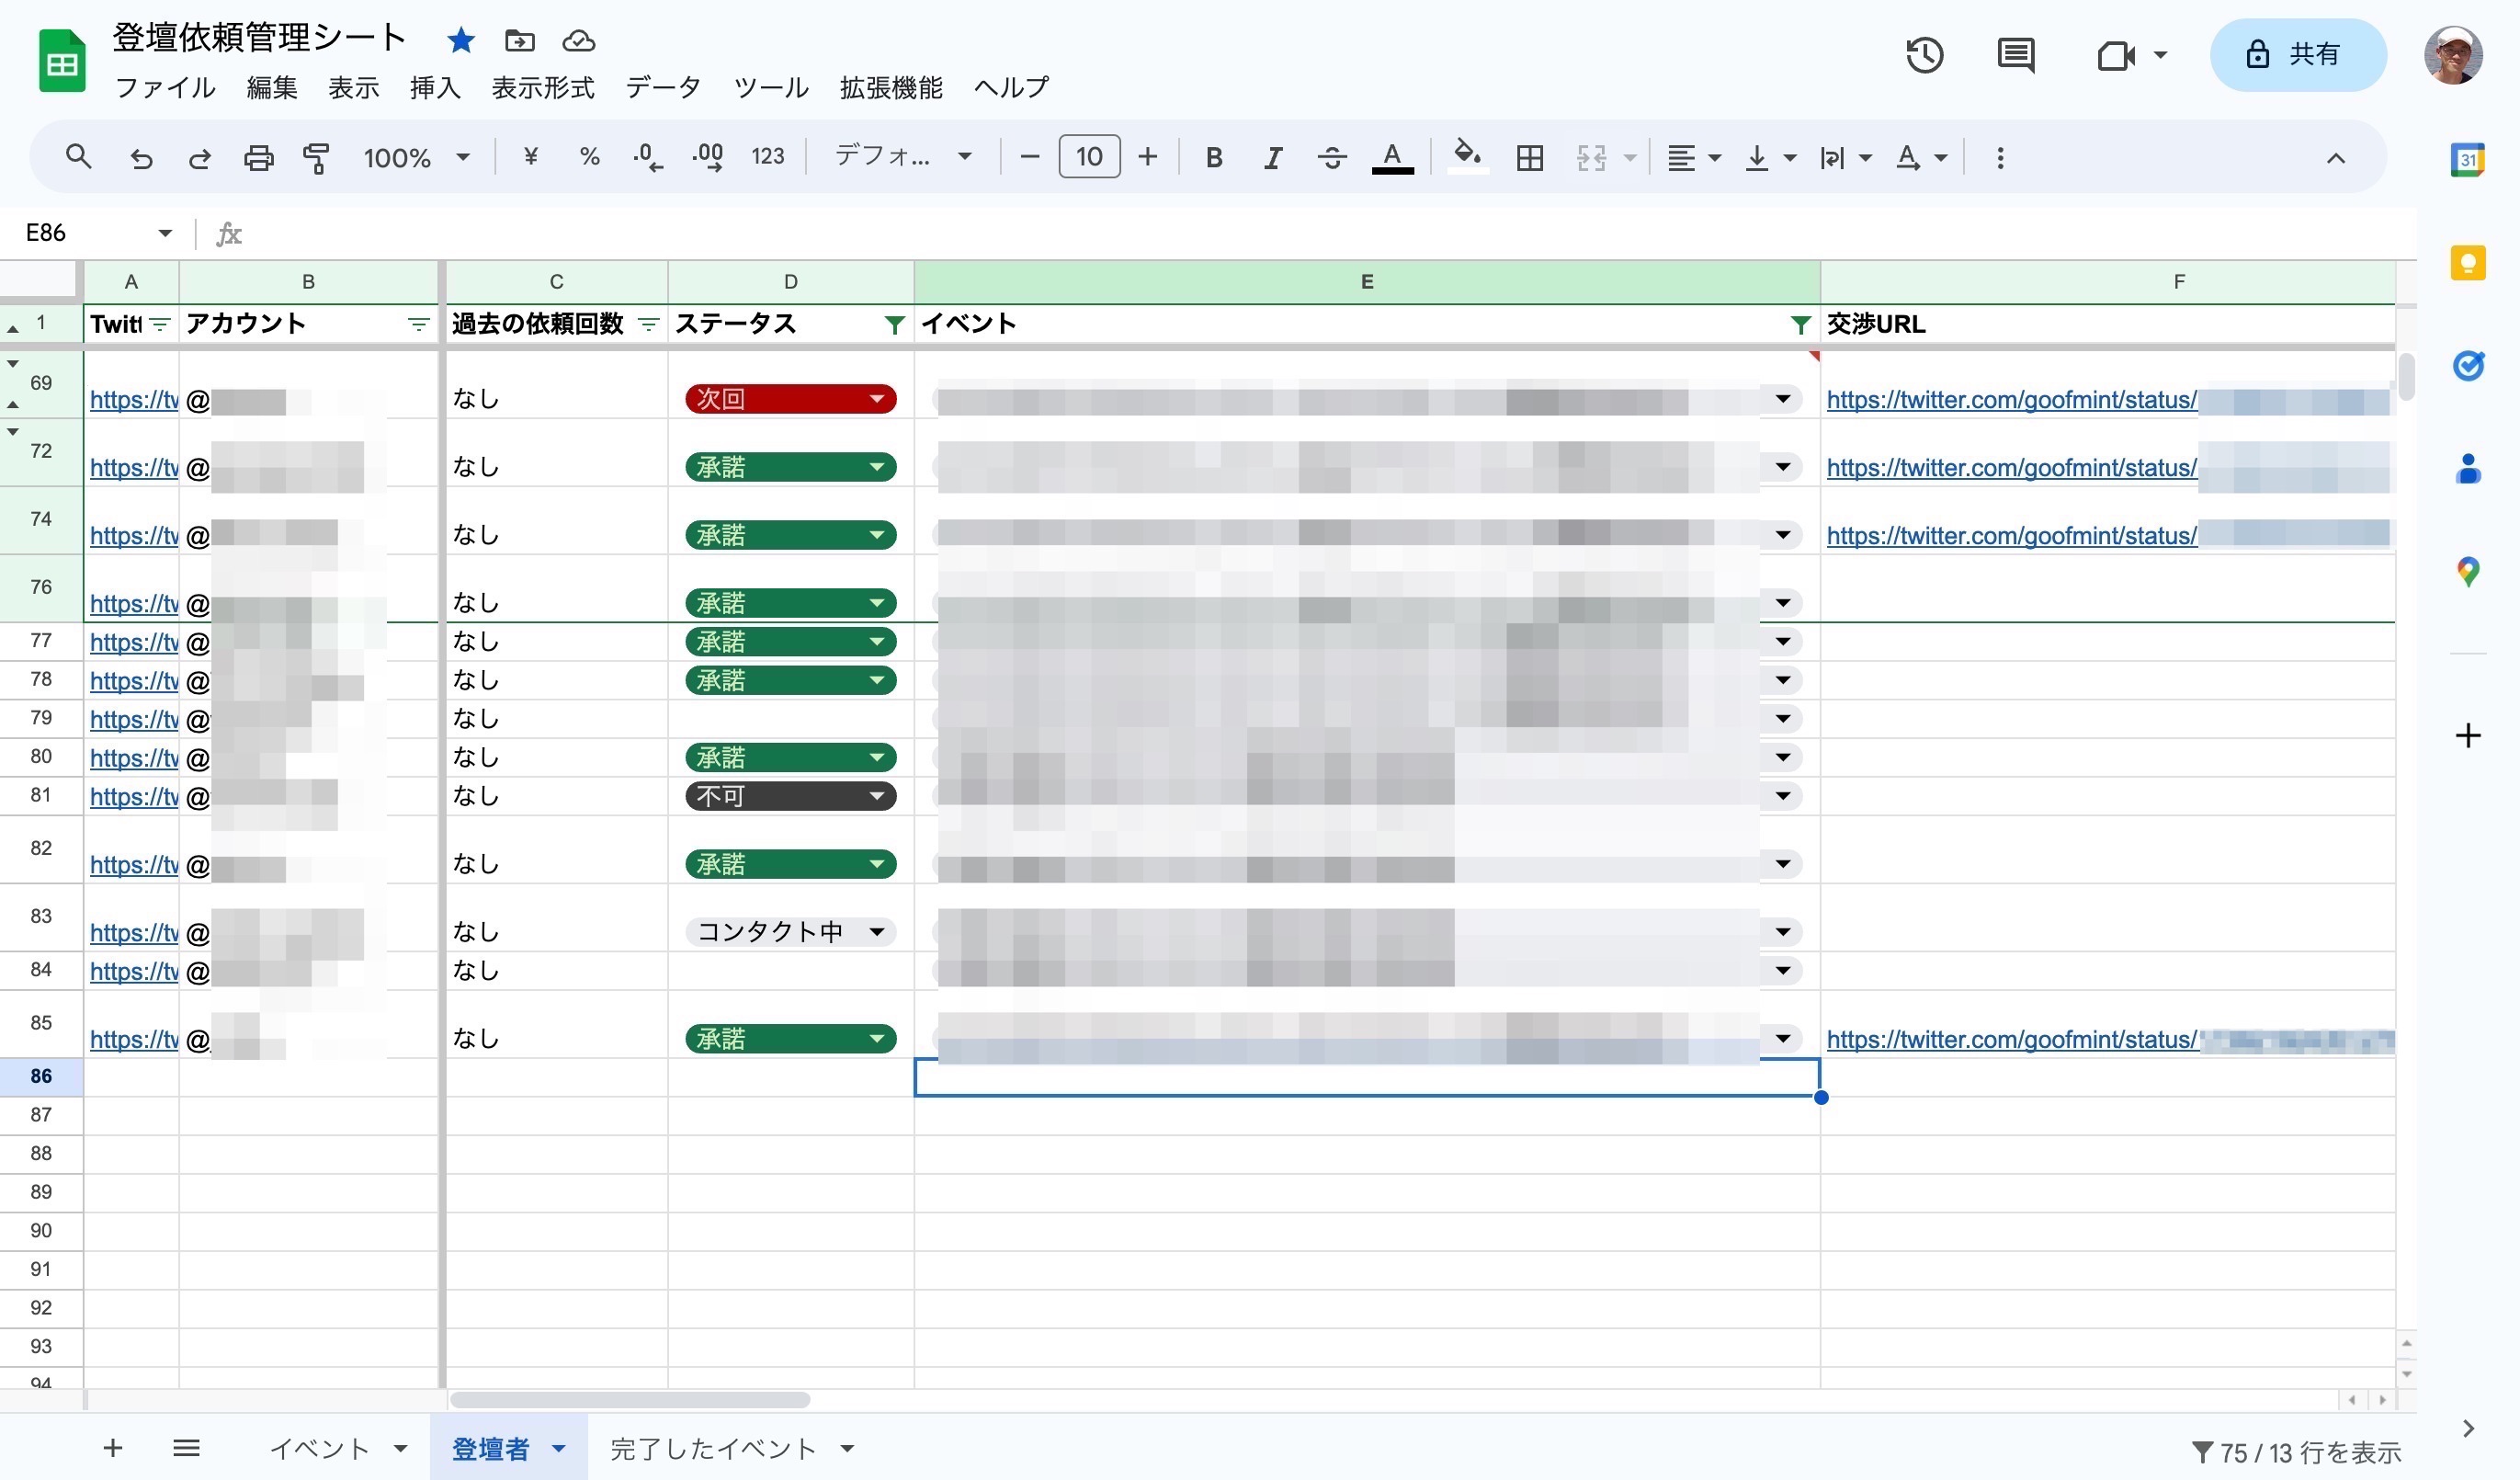Image resolution: width=2520 pixels, height=1480 pixels.
Task: Open the comments panel icon
Action: (x=2016, y=54)
